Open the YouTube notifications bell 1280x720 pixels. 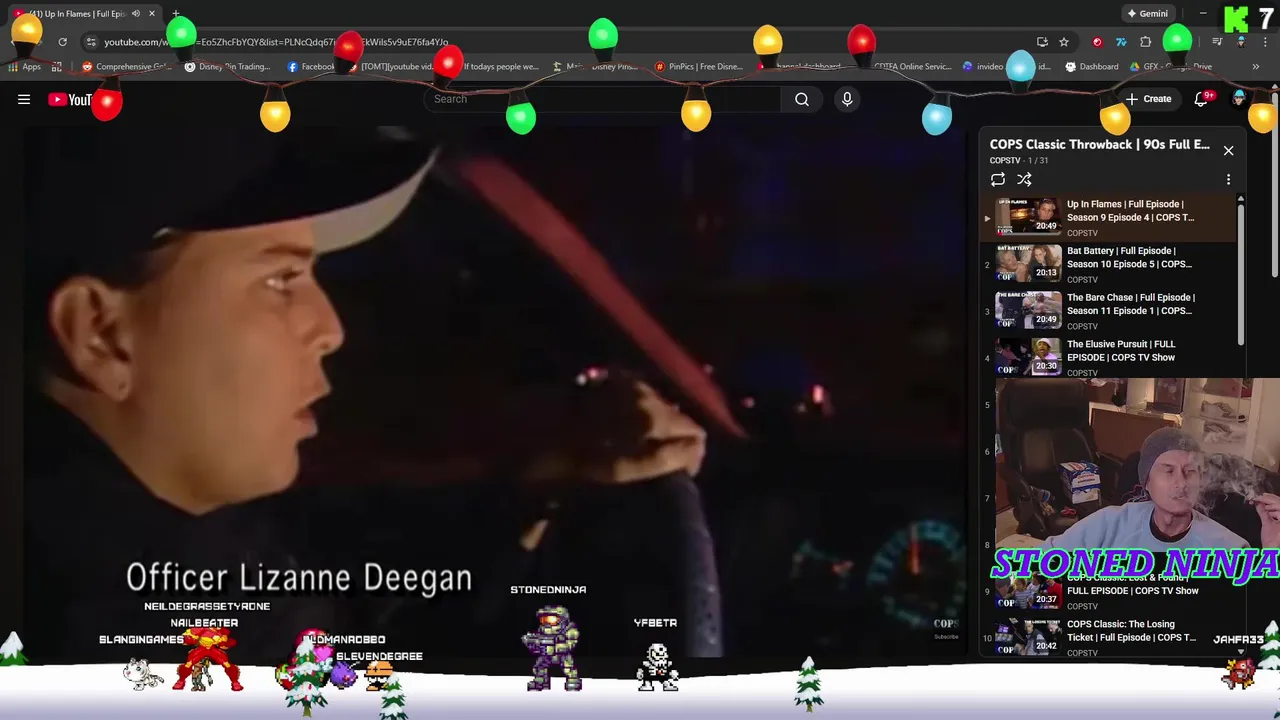coord(1202,99)
